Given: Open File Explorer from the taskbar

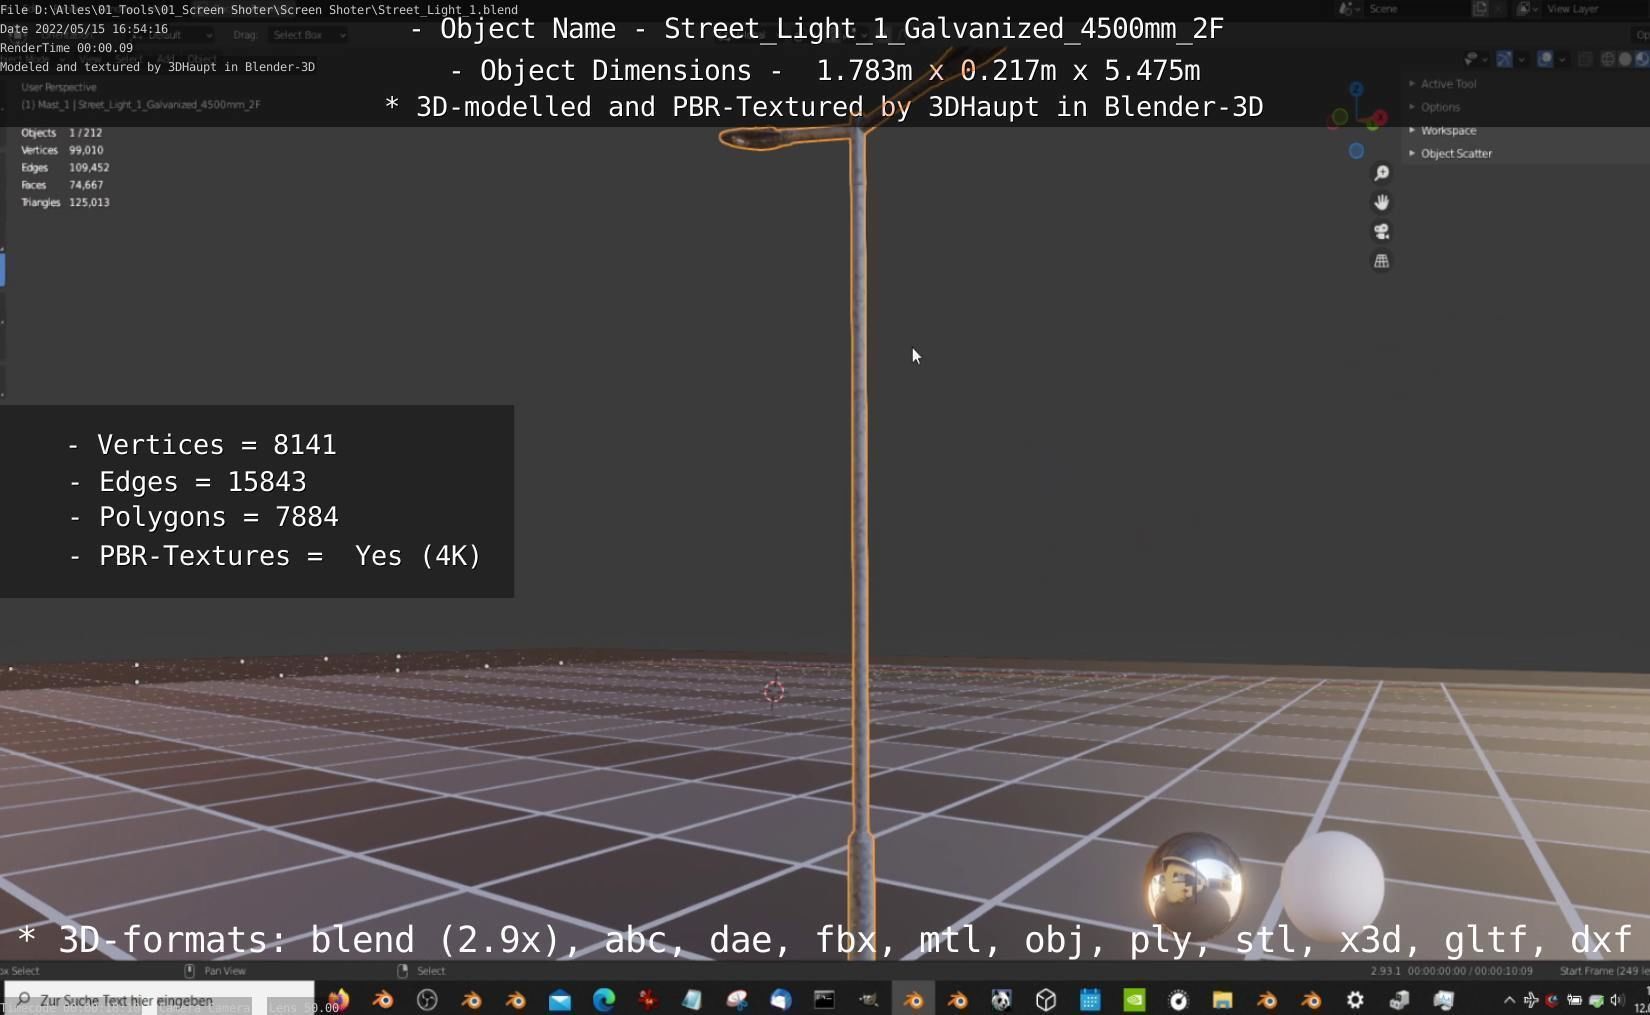Looking at the screenshot, I should [1222, 999].
